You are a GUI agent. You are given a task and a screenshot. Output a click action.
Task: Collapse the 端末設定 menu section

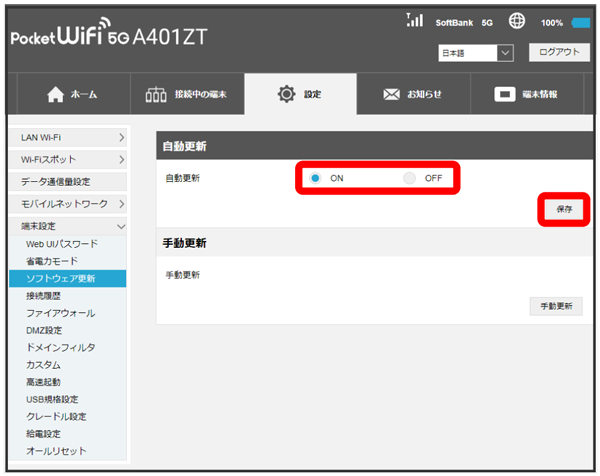[69, 226]
